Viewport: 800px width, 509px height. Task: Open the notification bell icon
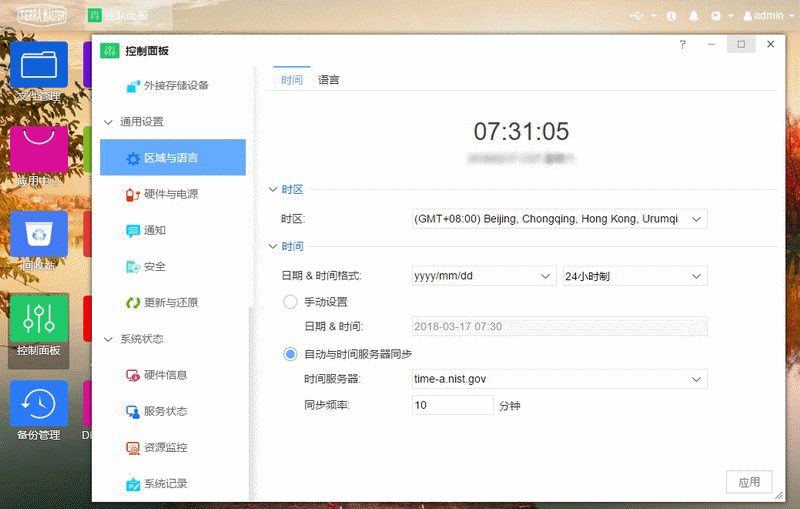pyautogui.click(x=694, y=16)
